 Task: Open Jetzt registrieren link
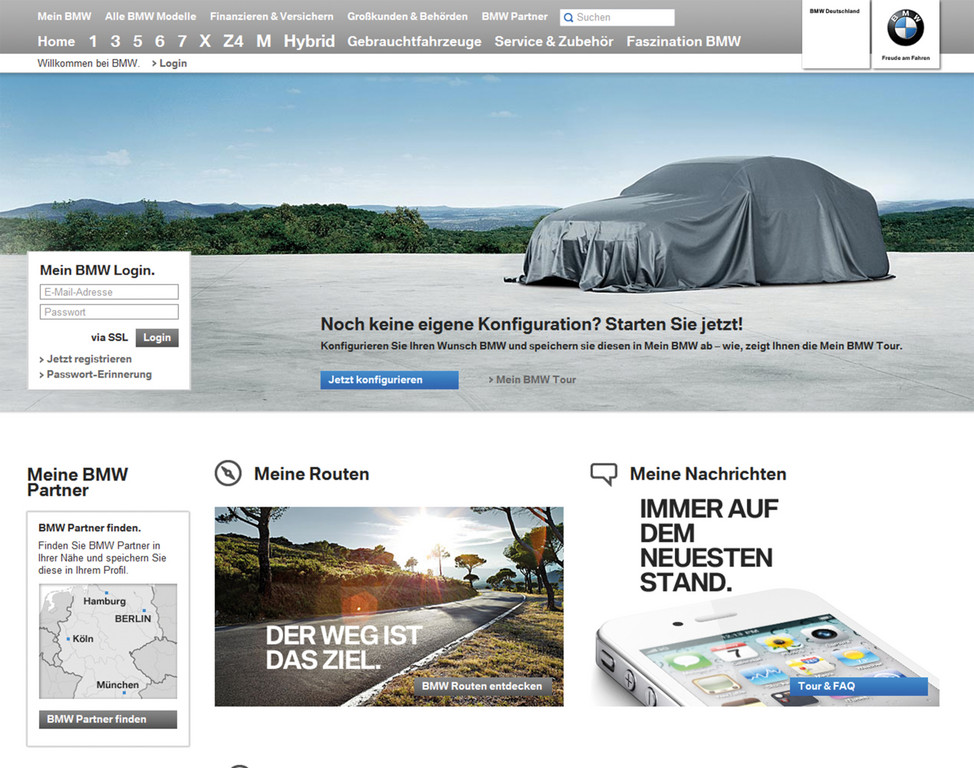coord(85,359)
